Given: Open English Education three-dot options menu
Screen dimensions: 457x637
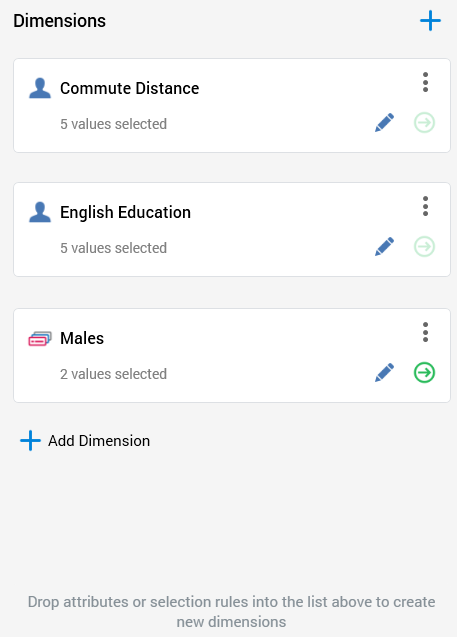Looking at the screenshot, I should (x=425, y=206).
